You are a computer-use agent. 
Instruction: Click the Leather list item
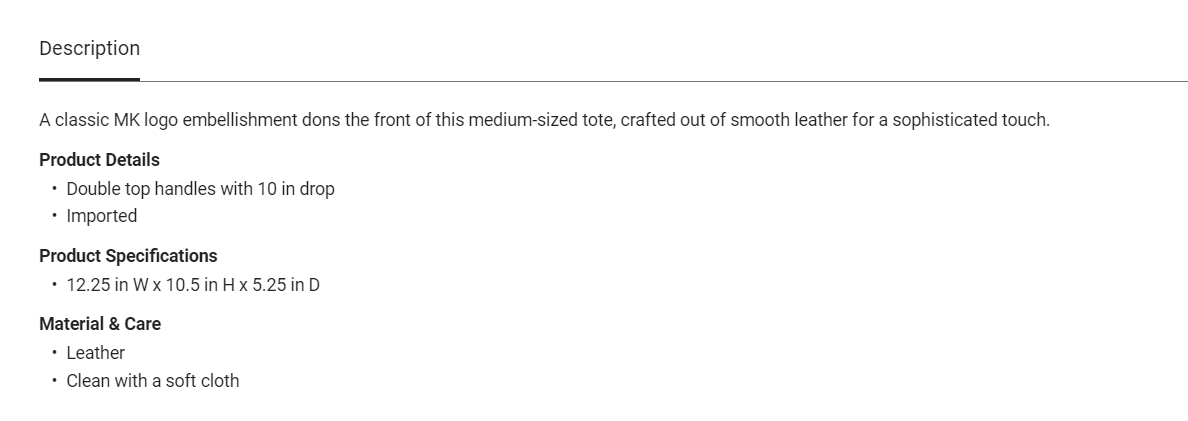click(95, 353)
